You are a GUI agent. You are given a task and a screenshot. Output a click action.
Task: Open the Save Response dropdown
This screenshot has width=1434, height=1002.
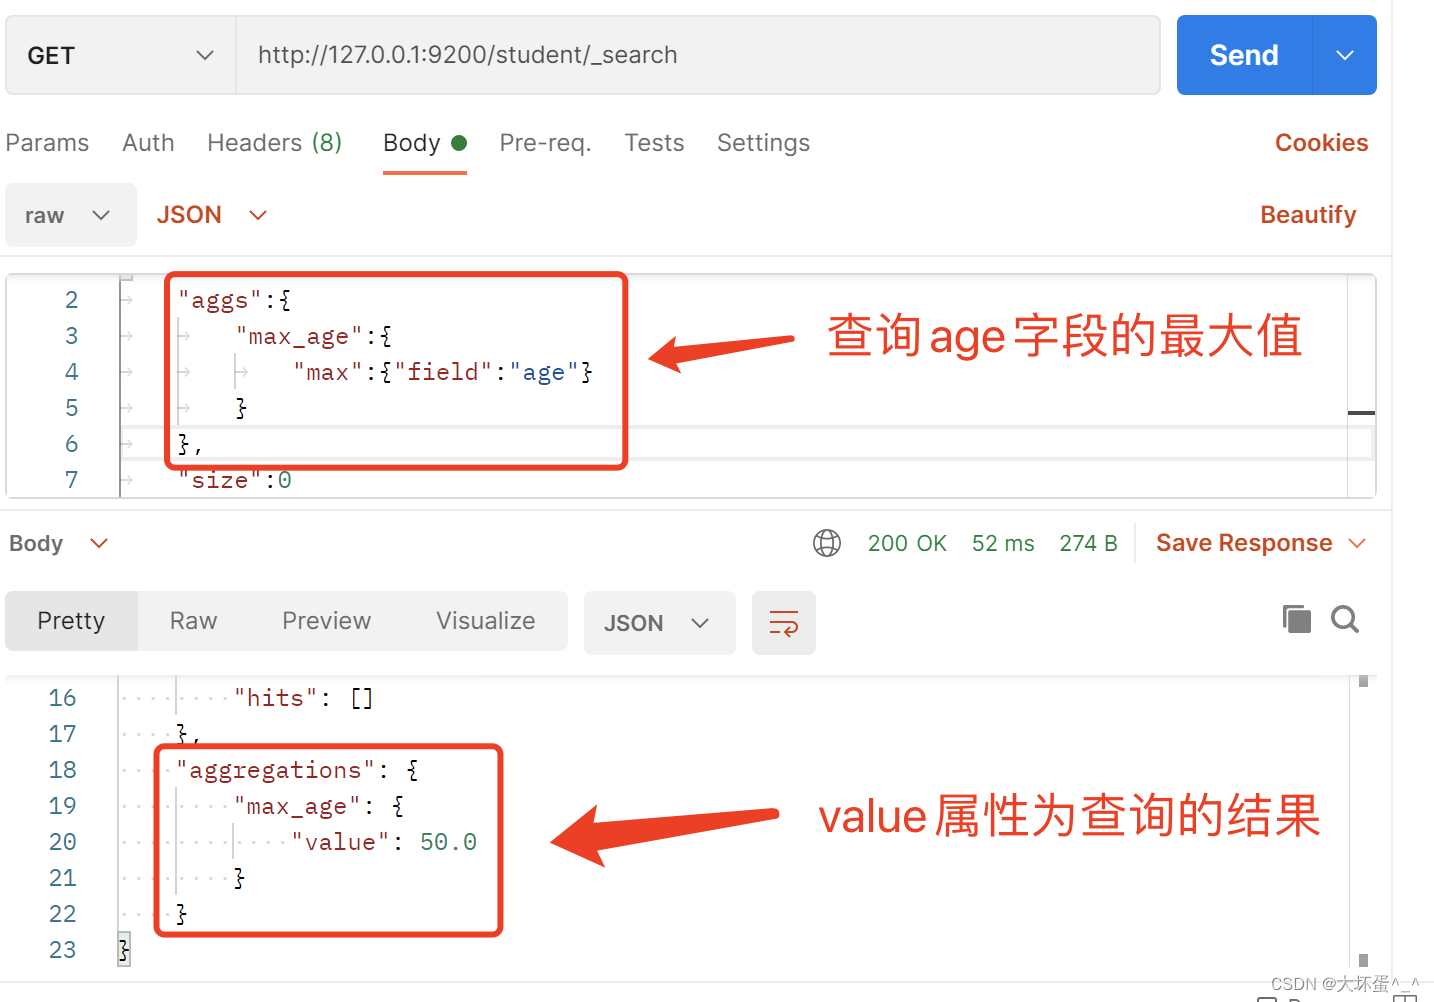pyautogui.click(x=1260, y=543)
